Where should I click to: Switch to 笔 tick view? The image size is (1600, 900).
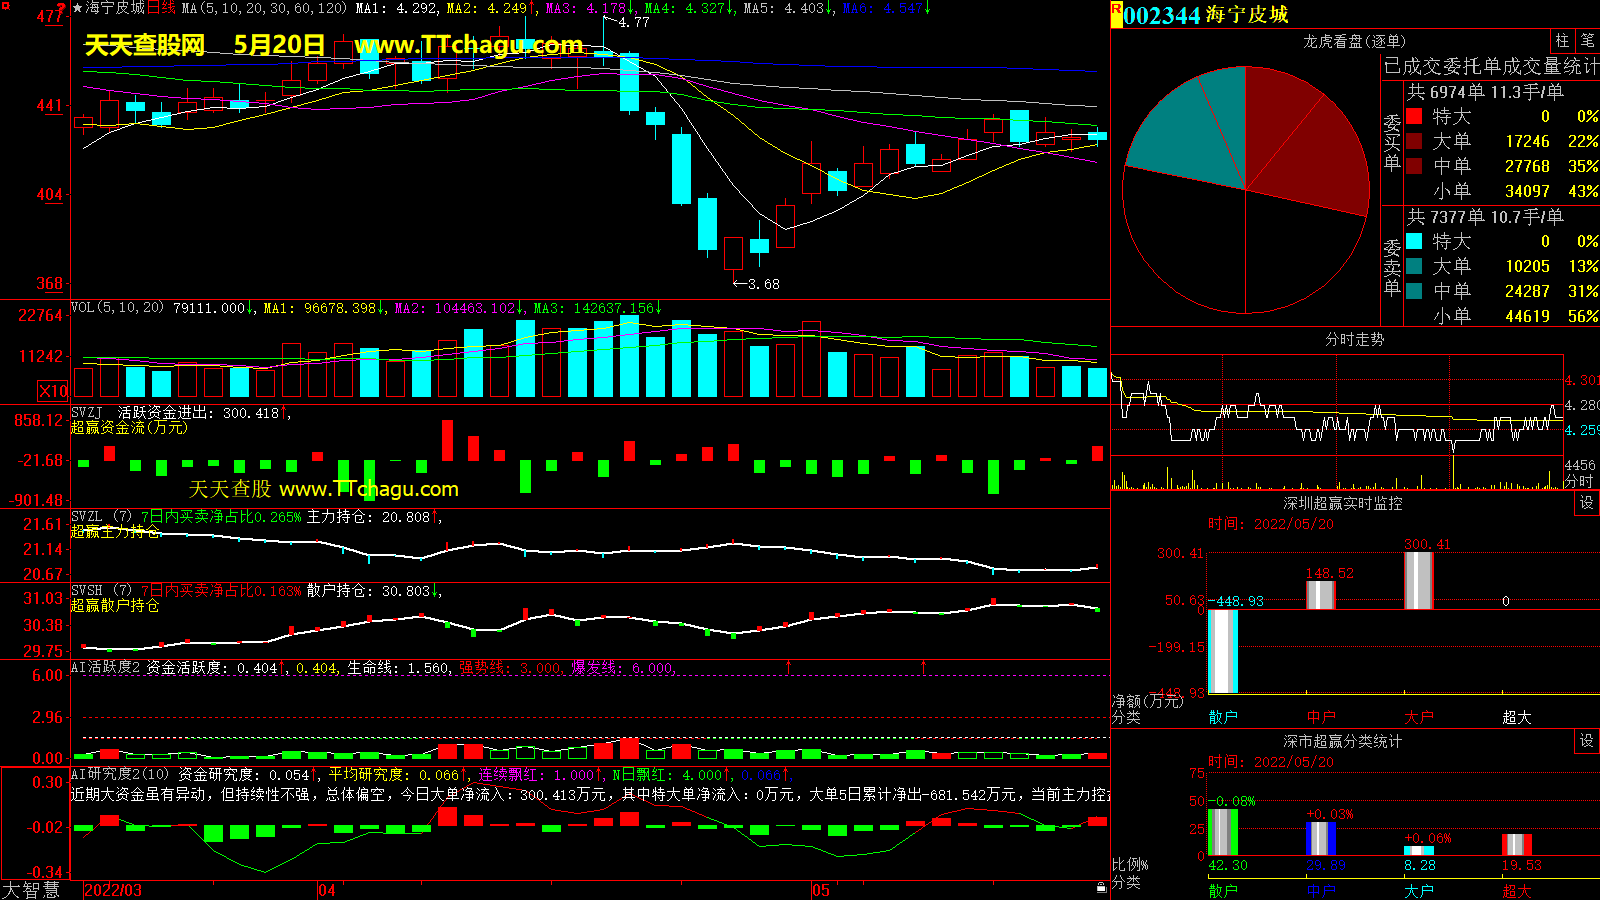tap(1587, 40)
